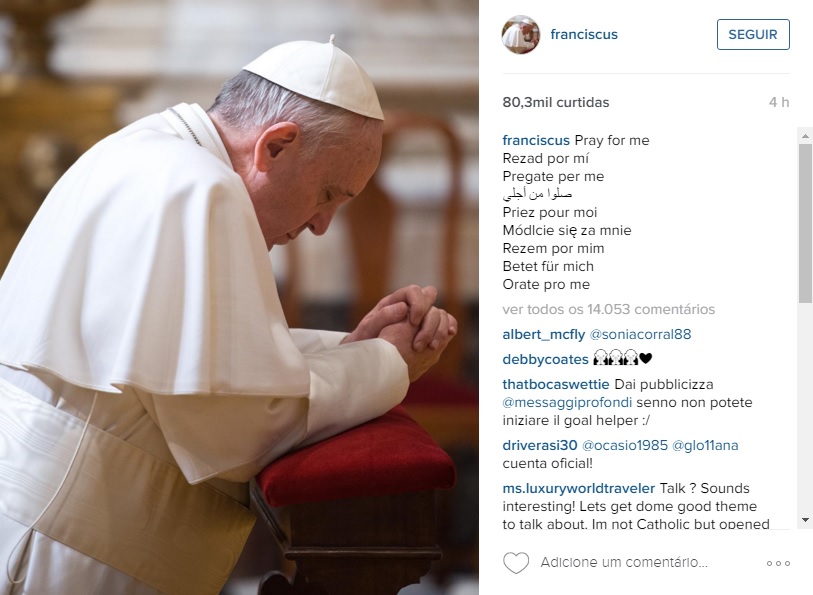Image resolution: width=813 pixels, height=595 pixels.
Task: Click the comments scrollbar thumb
Action: pyautogui.click(x=805, y=223)
